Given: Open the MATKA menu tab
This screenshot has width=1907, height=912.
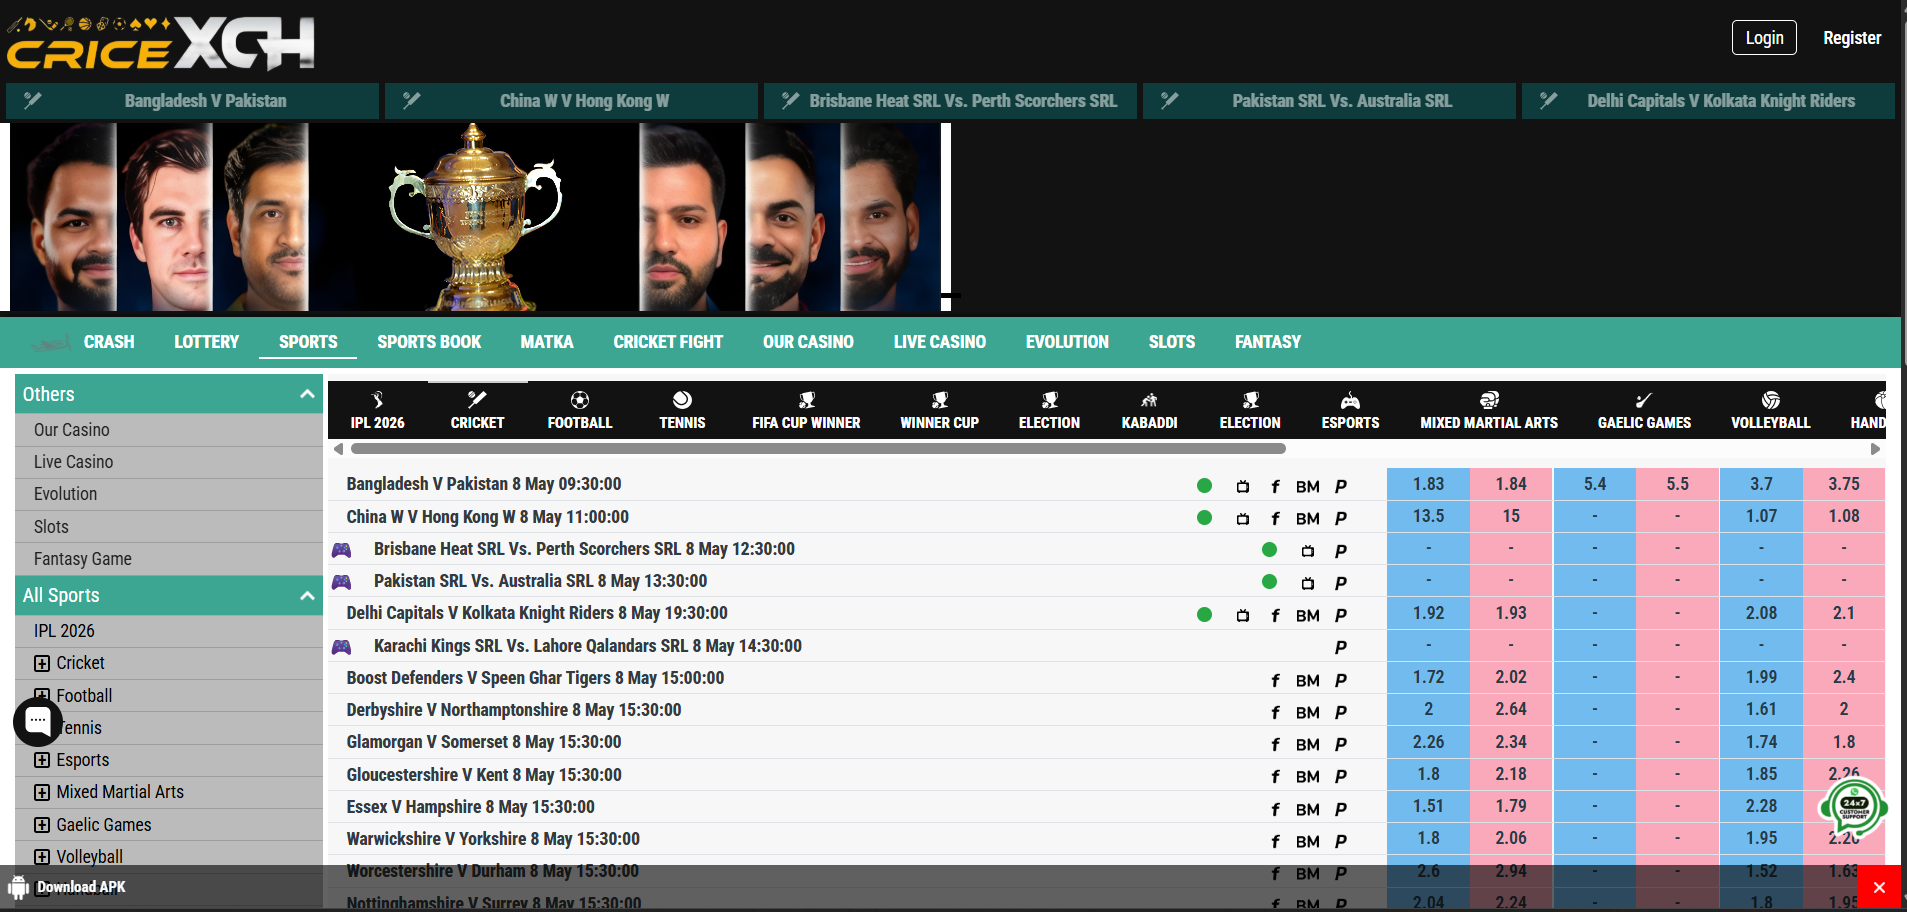Looking at the screenshot, I should pyautogui.click(x=547, y=342).
